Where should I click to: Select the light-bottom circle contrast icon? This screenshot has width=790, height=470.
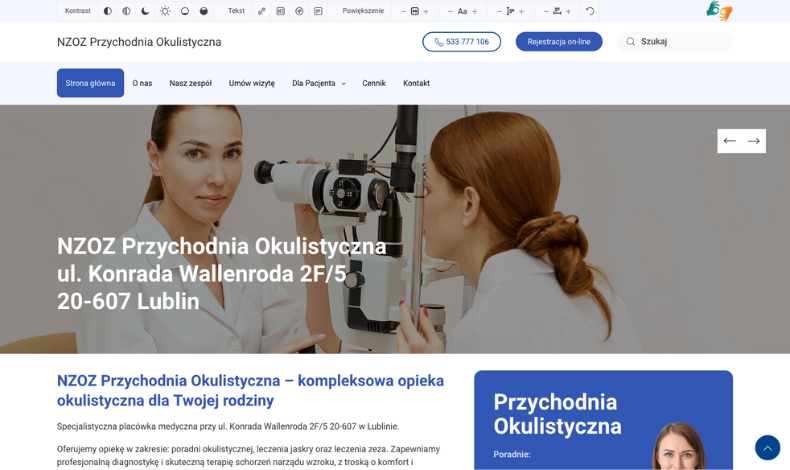(x=184, y=11)
